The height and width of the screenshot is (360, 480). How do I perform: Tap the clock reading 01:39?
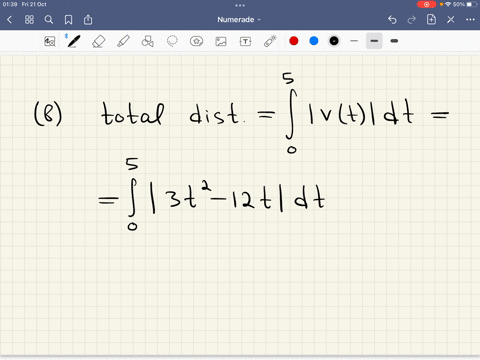pyautogui.click(x=10, y=4)
